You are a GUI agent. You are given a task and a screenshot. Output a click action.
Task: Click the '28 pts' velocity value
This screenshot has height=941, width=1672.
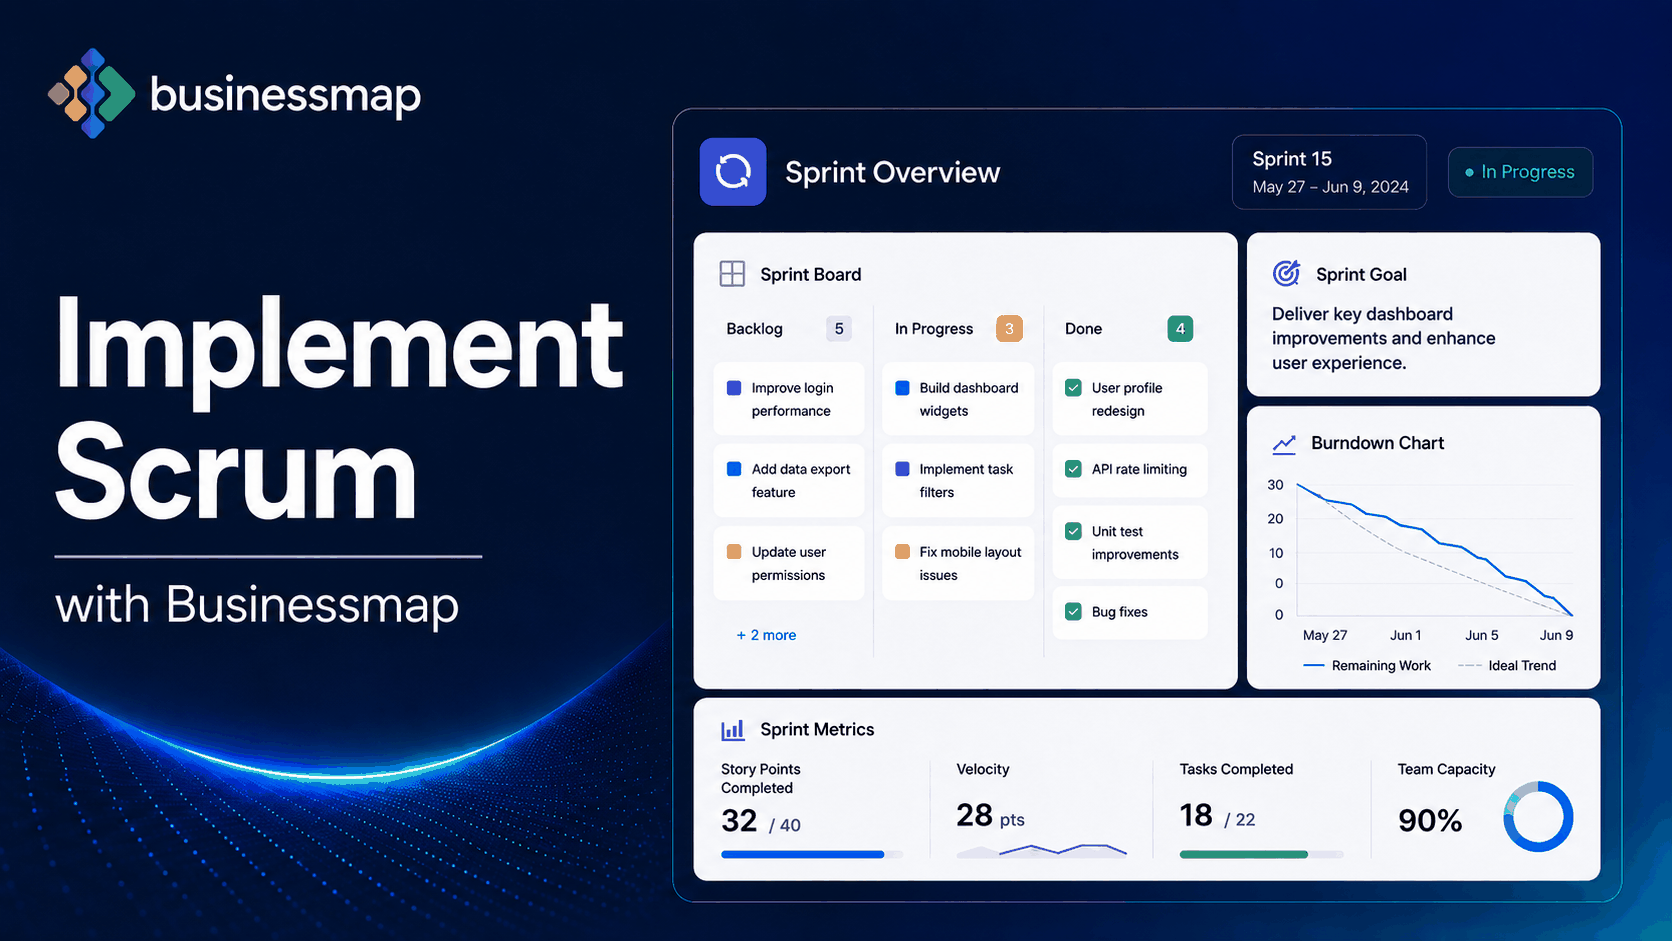(990, 816)
